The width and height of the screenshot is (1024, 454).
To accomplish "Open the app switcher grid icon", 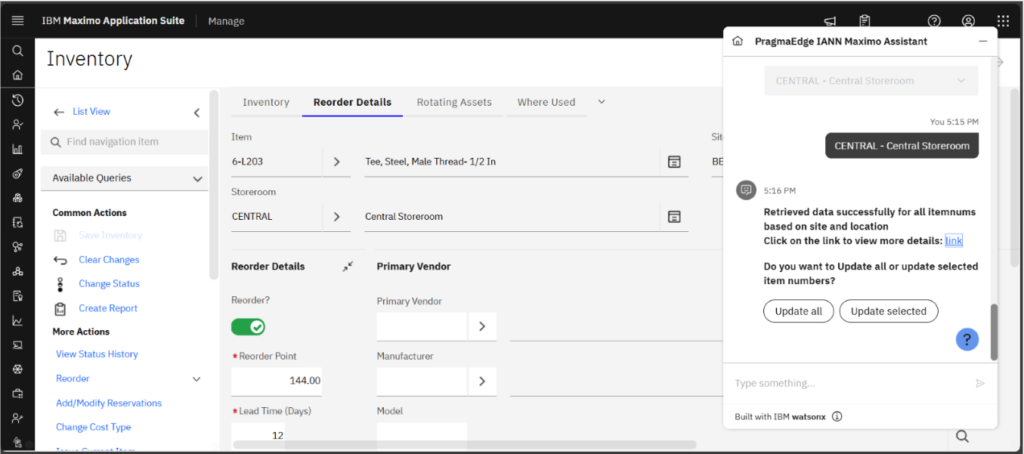I will tap(1003, 21).
